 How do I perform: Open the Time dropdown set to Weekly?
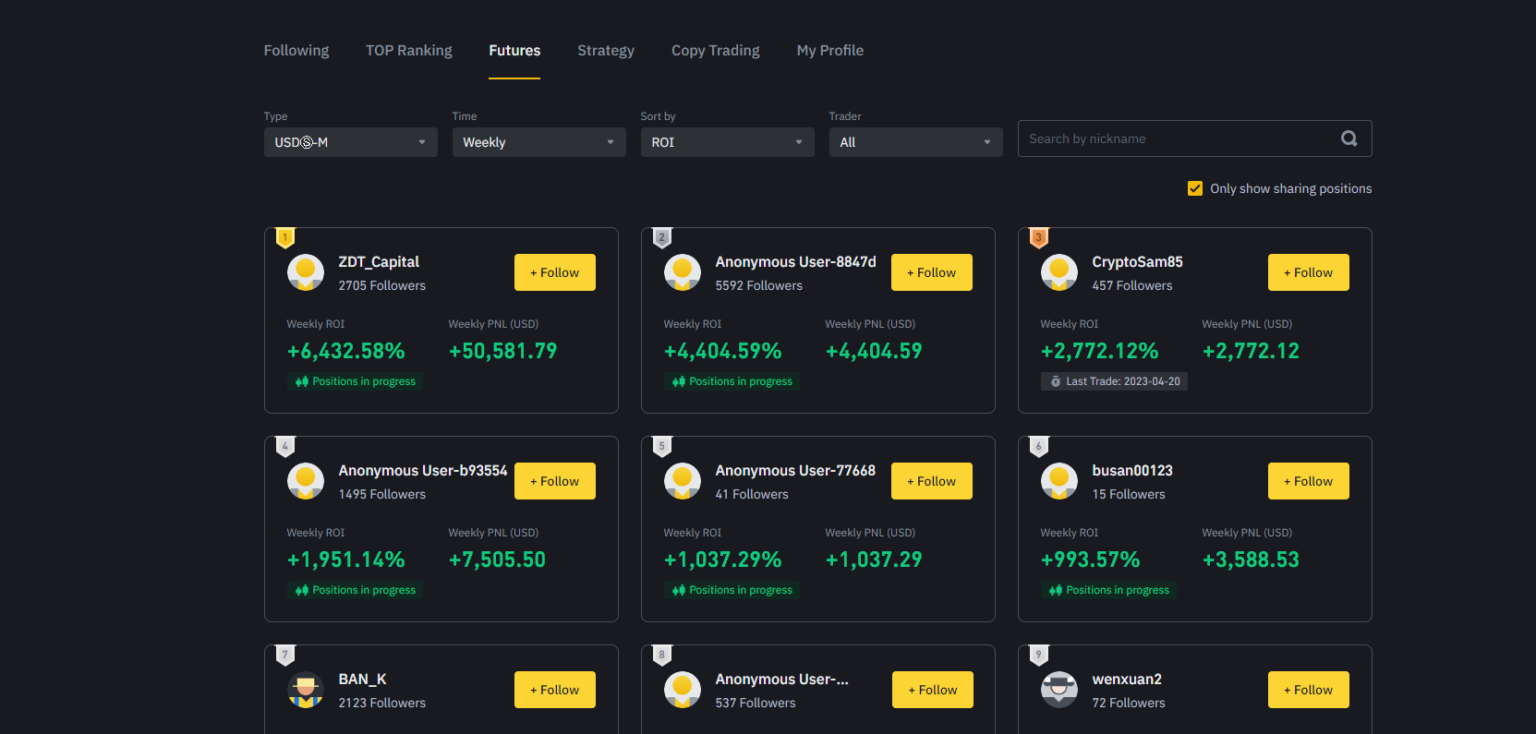(x=539, y=142)
